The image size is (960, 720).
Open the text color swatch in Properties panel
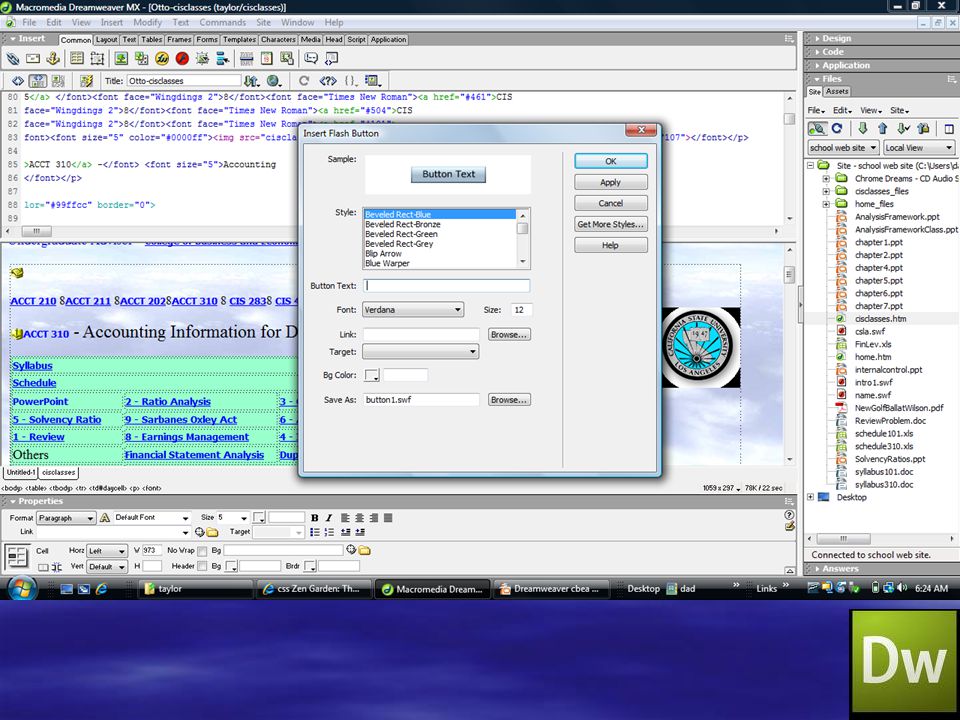260,518
